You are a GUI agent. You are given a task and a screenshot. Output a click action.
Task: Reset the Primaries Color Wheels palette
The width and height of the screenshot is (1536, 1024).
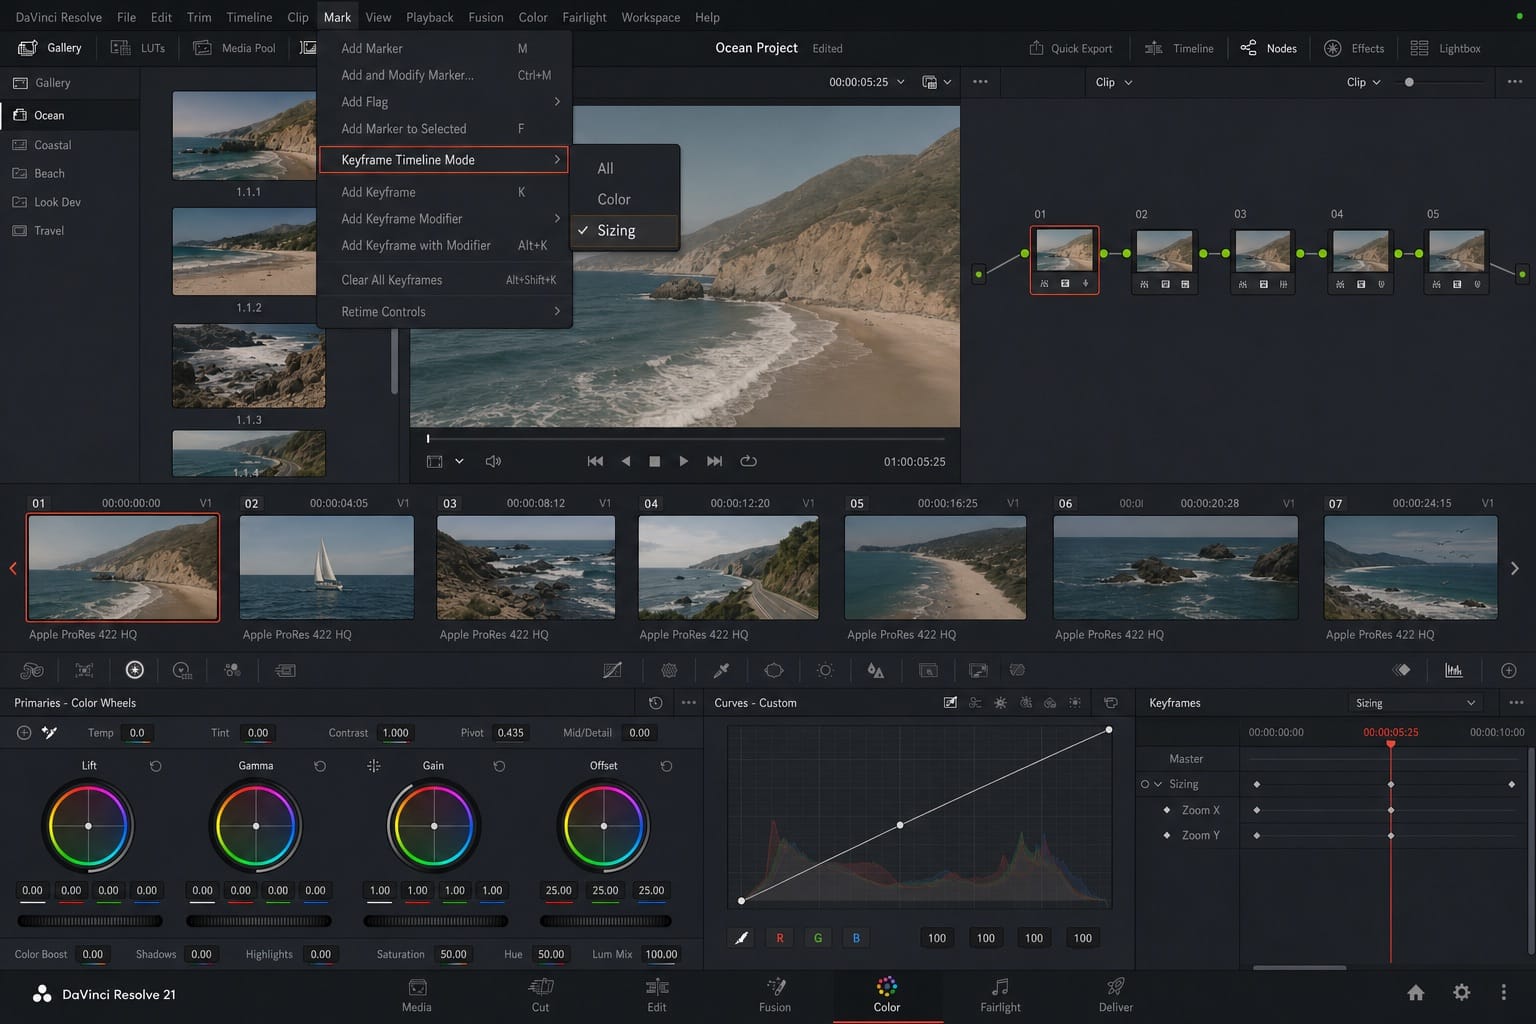coord(655,703)
